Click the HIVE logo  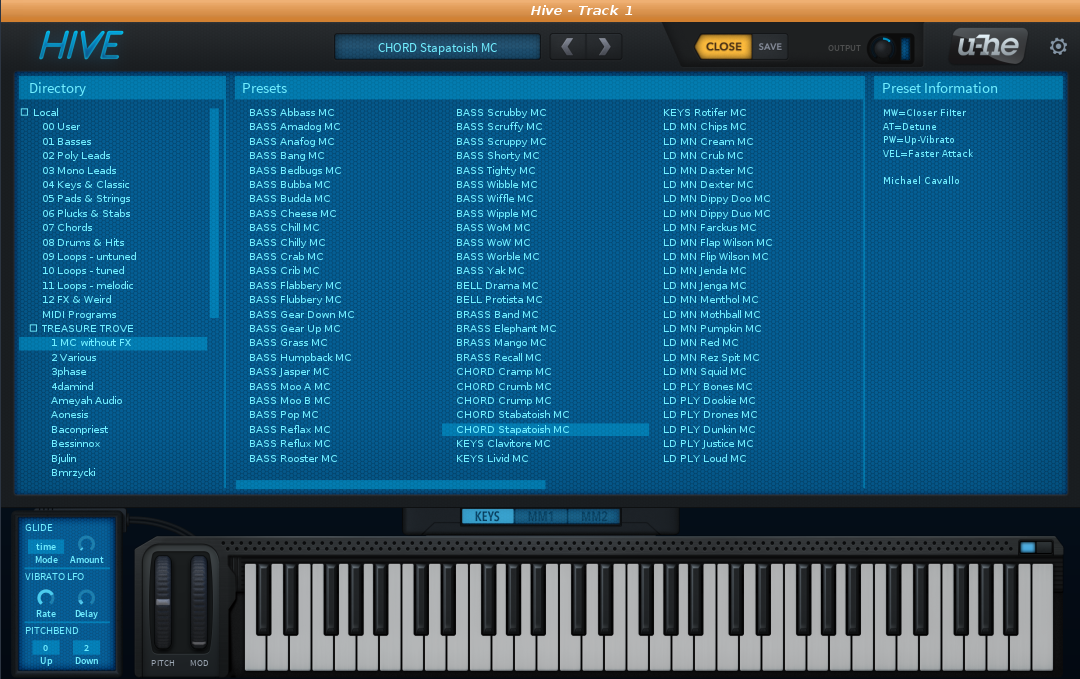pos(81,46)
